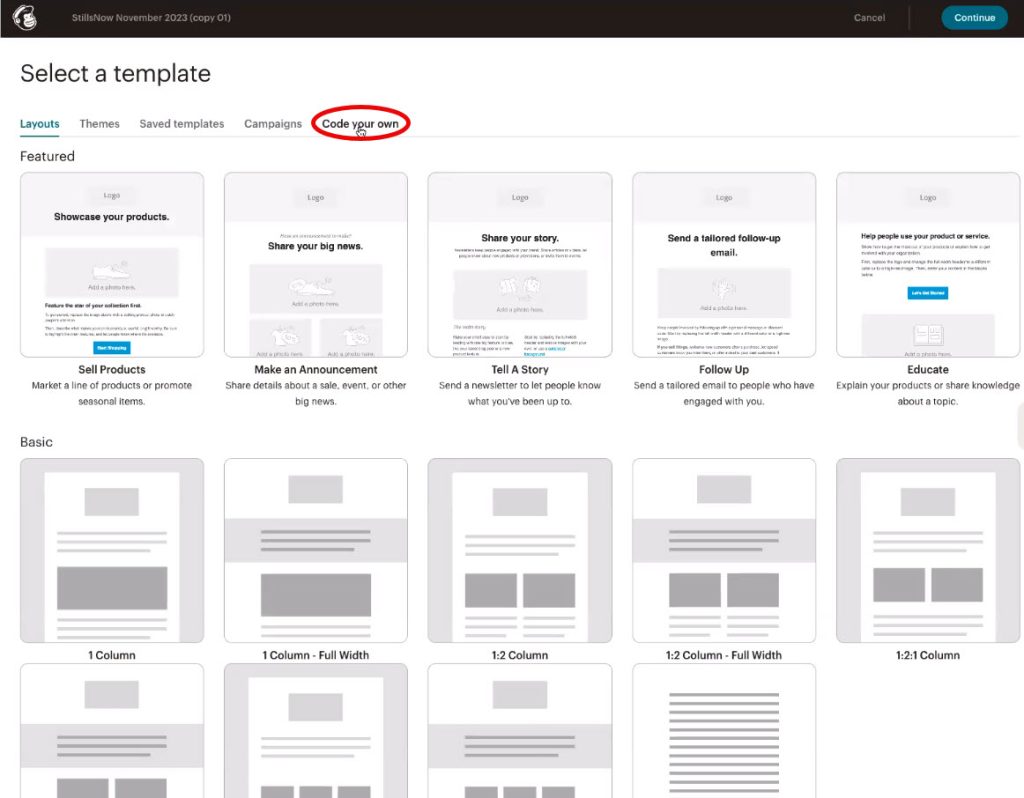Select the Code your own tab
This screenshot has height=798, width=1024.
[x=359, y=124]
